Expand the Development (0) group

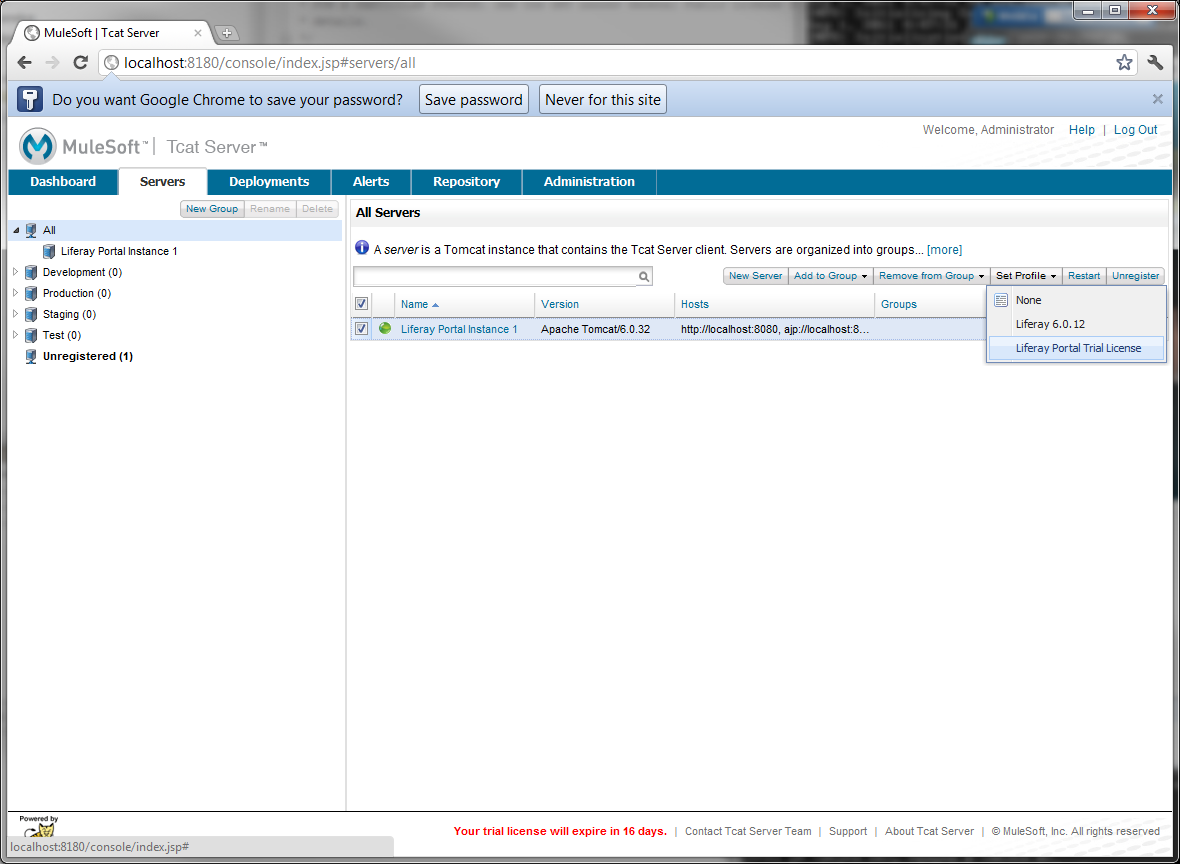[x=16, y=272]
